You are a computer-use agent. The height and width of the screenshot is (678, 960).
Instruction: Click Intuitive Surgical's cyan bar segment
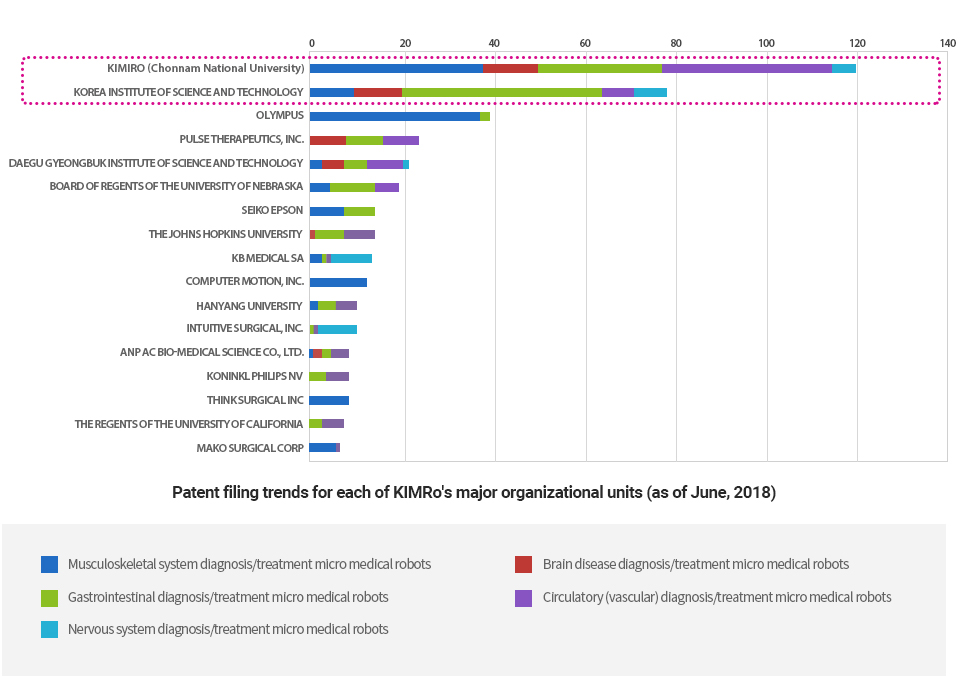(337, 329)
